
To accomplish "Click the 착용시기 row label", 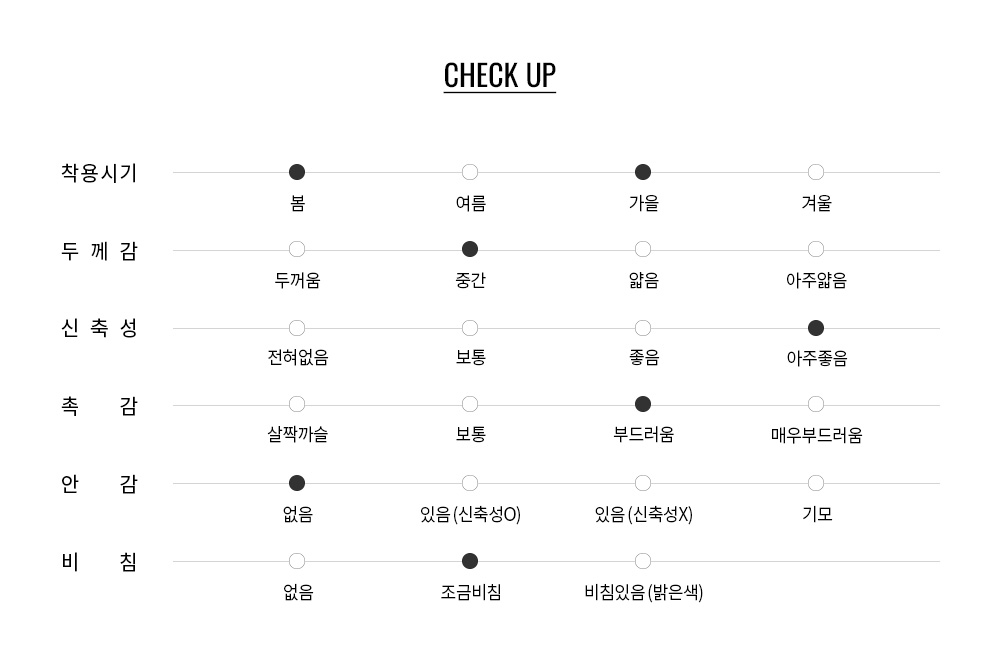I will click(x=99, y=173).
